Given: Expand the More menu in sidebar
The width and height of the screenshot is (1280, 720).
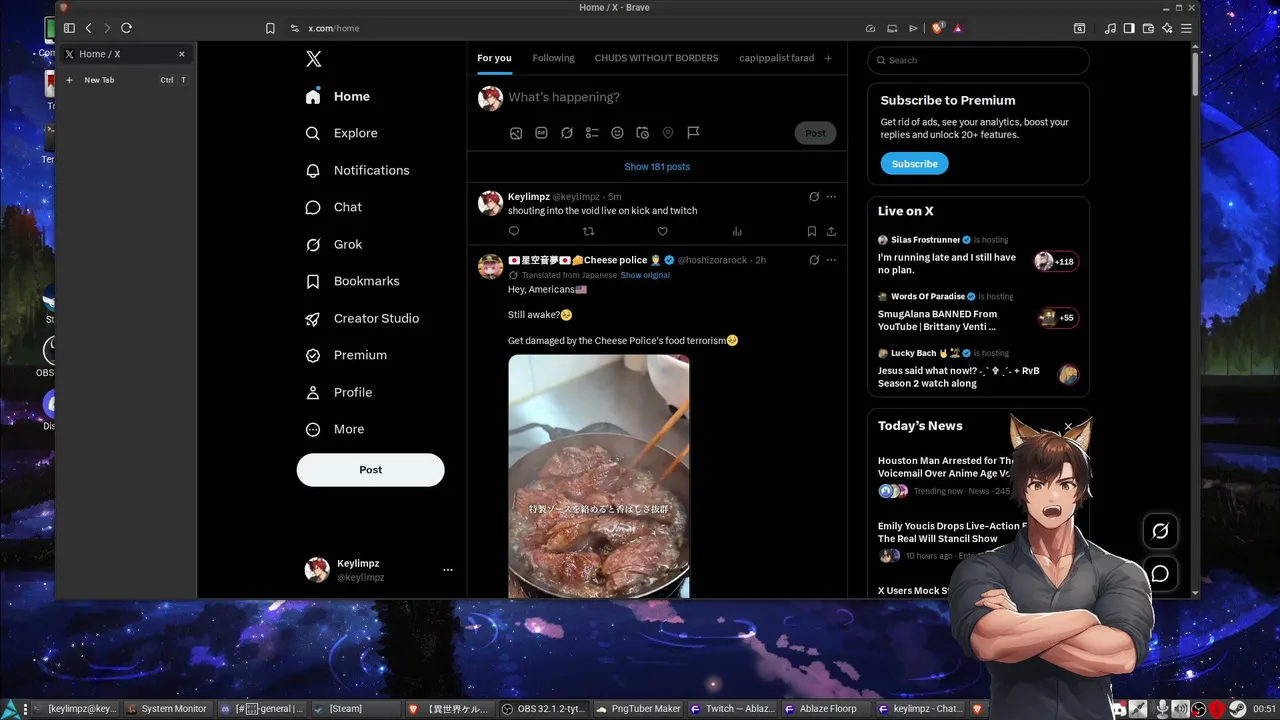Looking at the screenshot, I should click(x=335, y=429).
